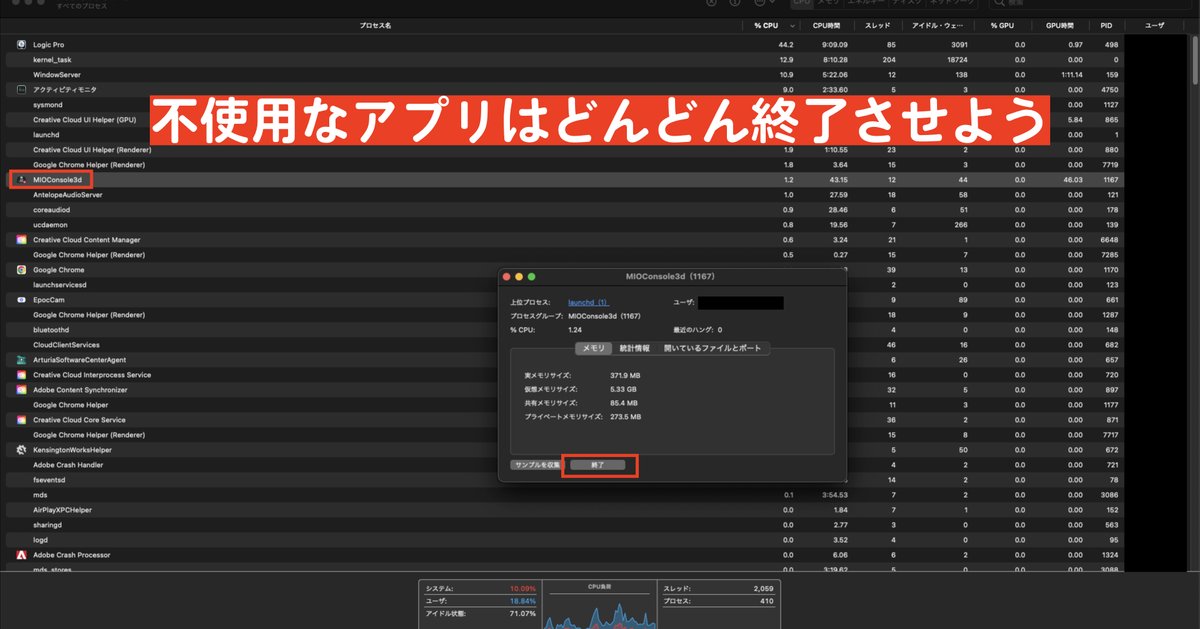Click the Adobe Crash Processor icon
1200x629 pixels.
[x=21, y=555]
